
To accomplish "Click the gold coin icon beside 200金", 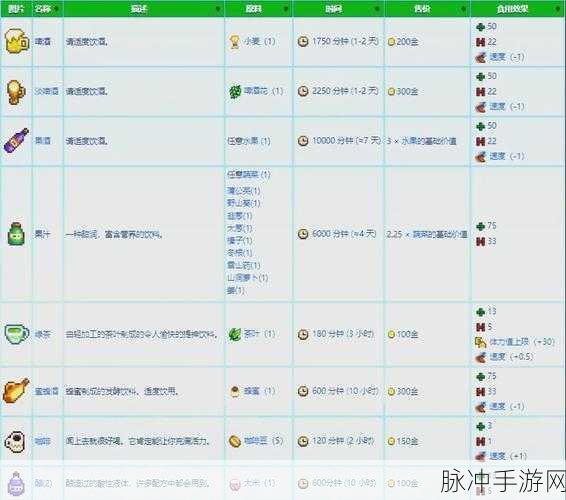I will tap(391, 42).
